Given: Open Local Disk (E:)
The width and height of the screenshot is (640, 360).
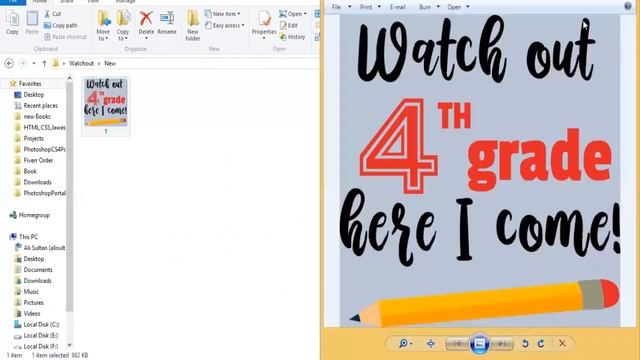Looking at the screenshot, I should (x=40, y=336).
